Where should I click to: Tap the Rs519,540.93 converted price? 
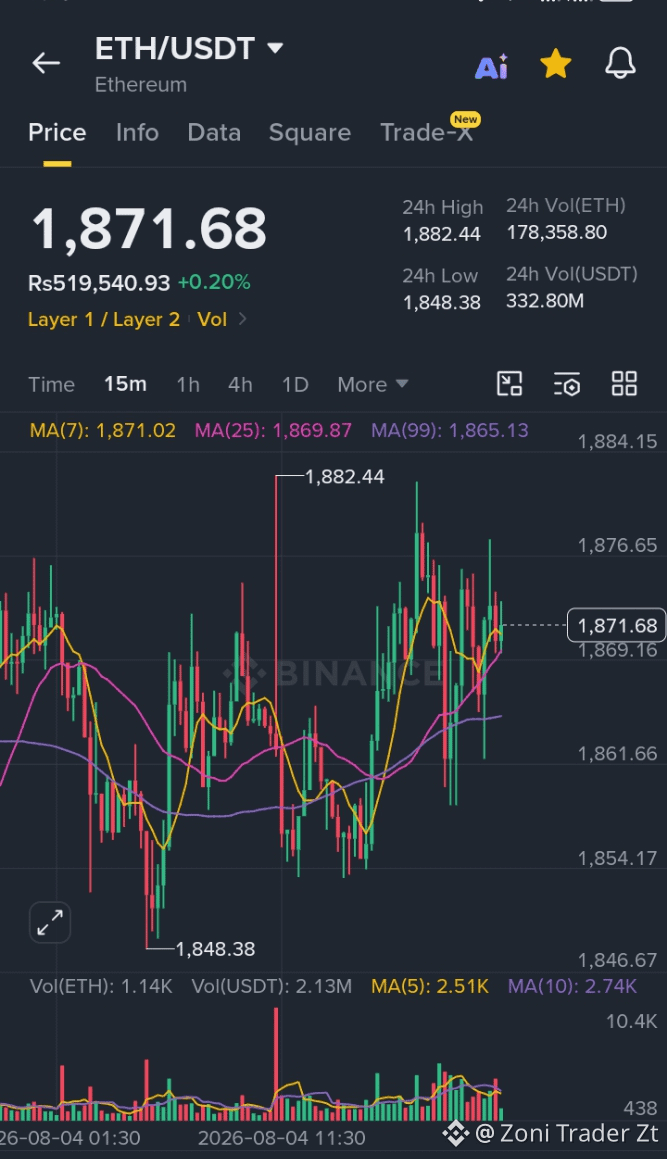[99, 282]
